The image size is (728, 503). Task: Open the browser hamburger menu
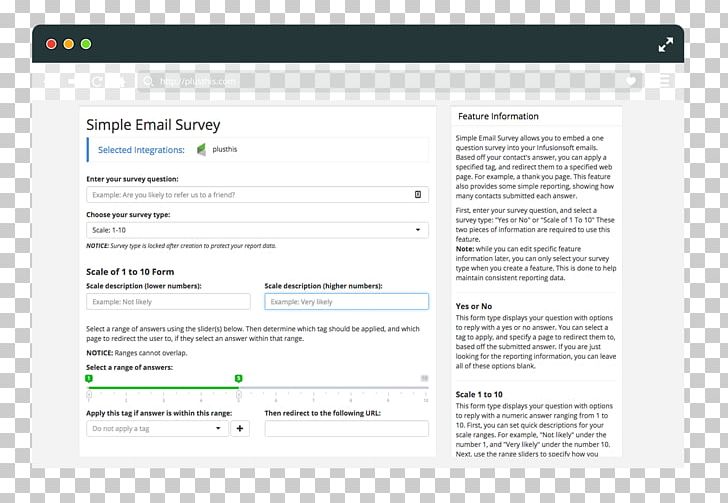coord(664,81)
